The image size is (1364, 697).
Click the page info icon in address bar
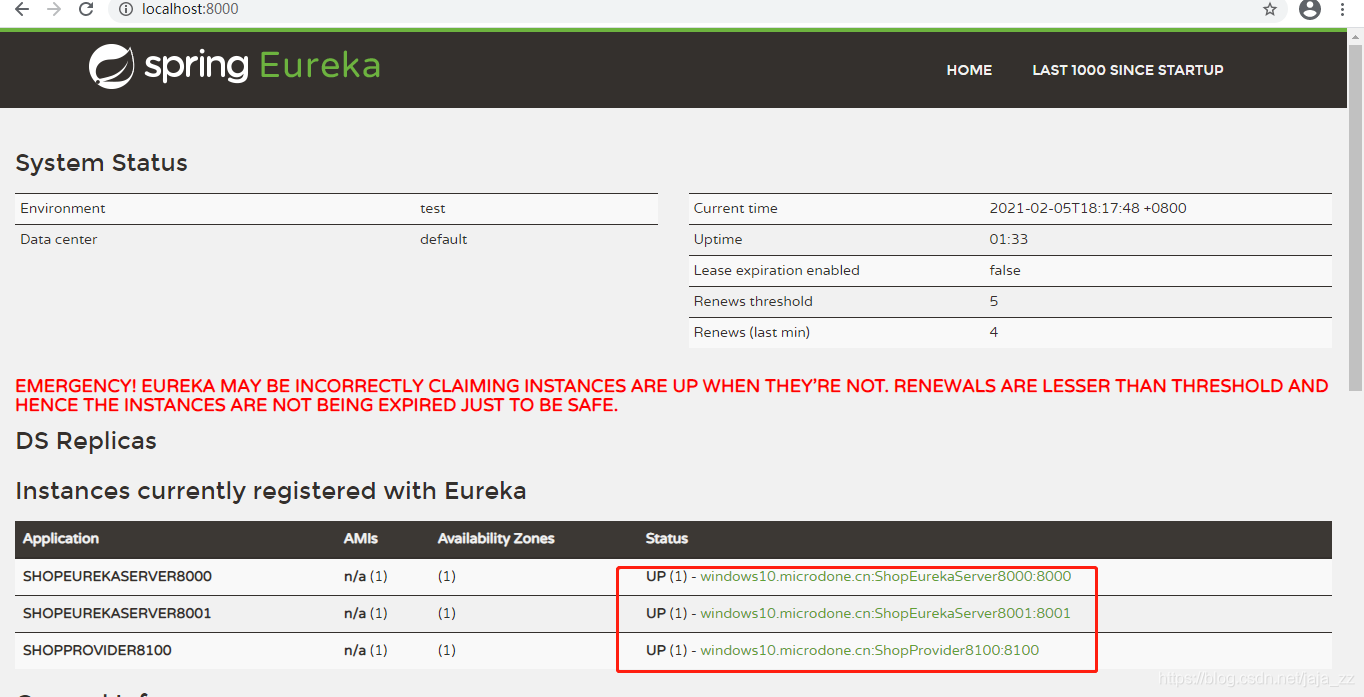point(124,10)
